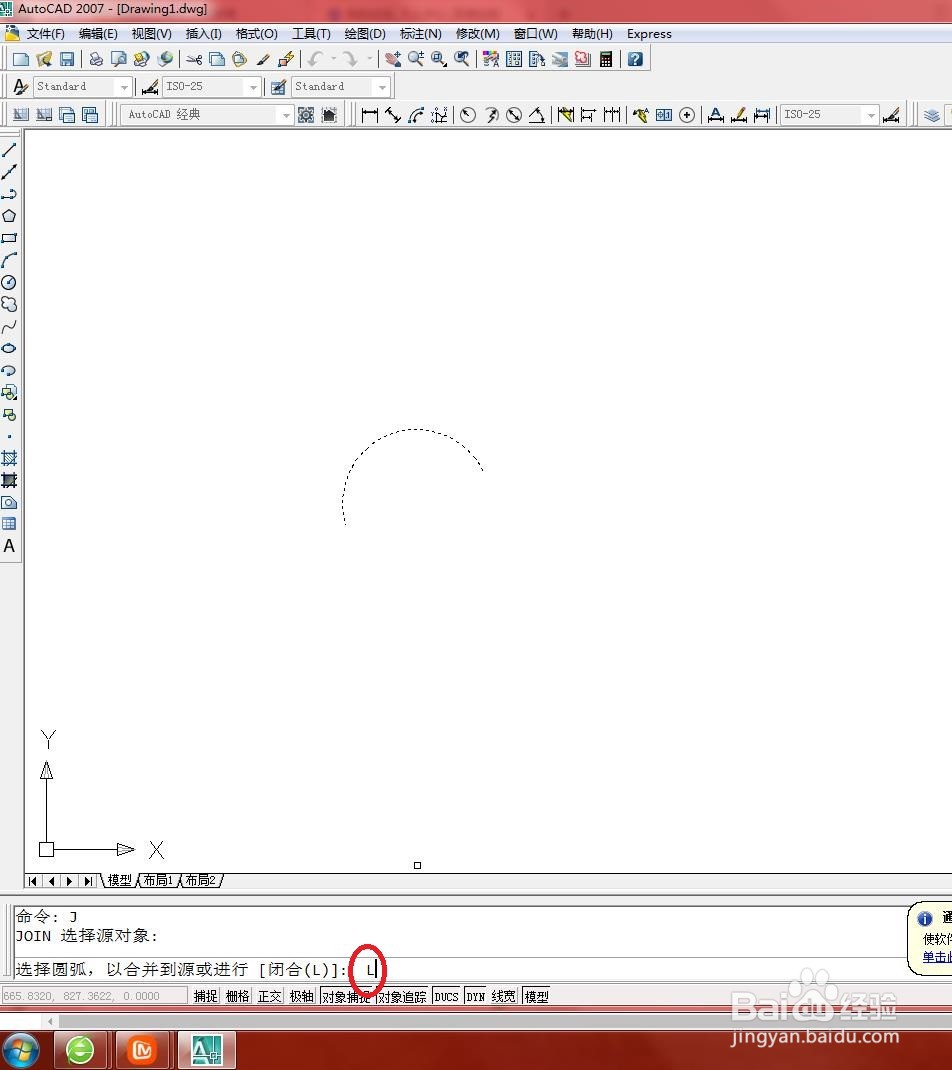Screen dimensions: 952x1070
Task: Select the Polygon draw tool
Action: click(x=9, y=216)
